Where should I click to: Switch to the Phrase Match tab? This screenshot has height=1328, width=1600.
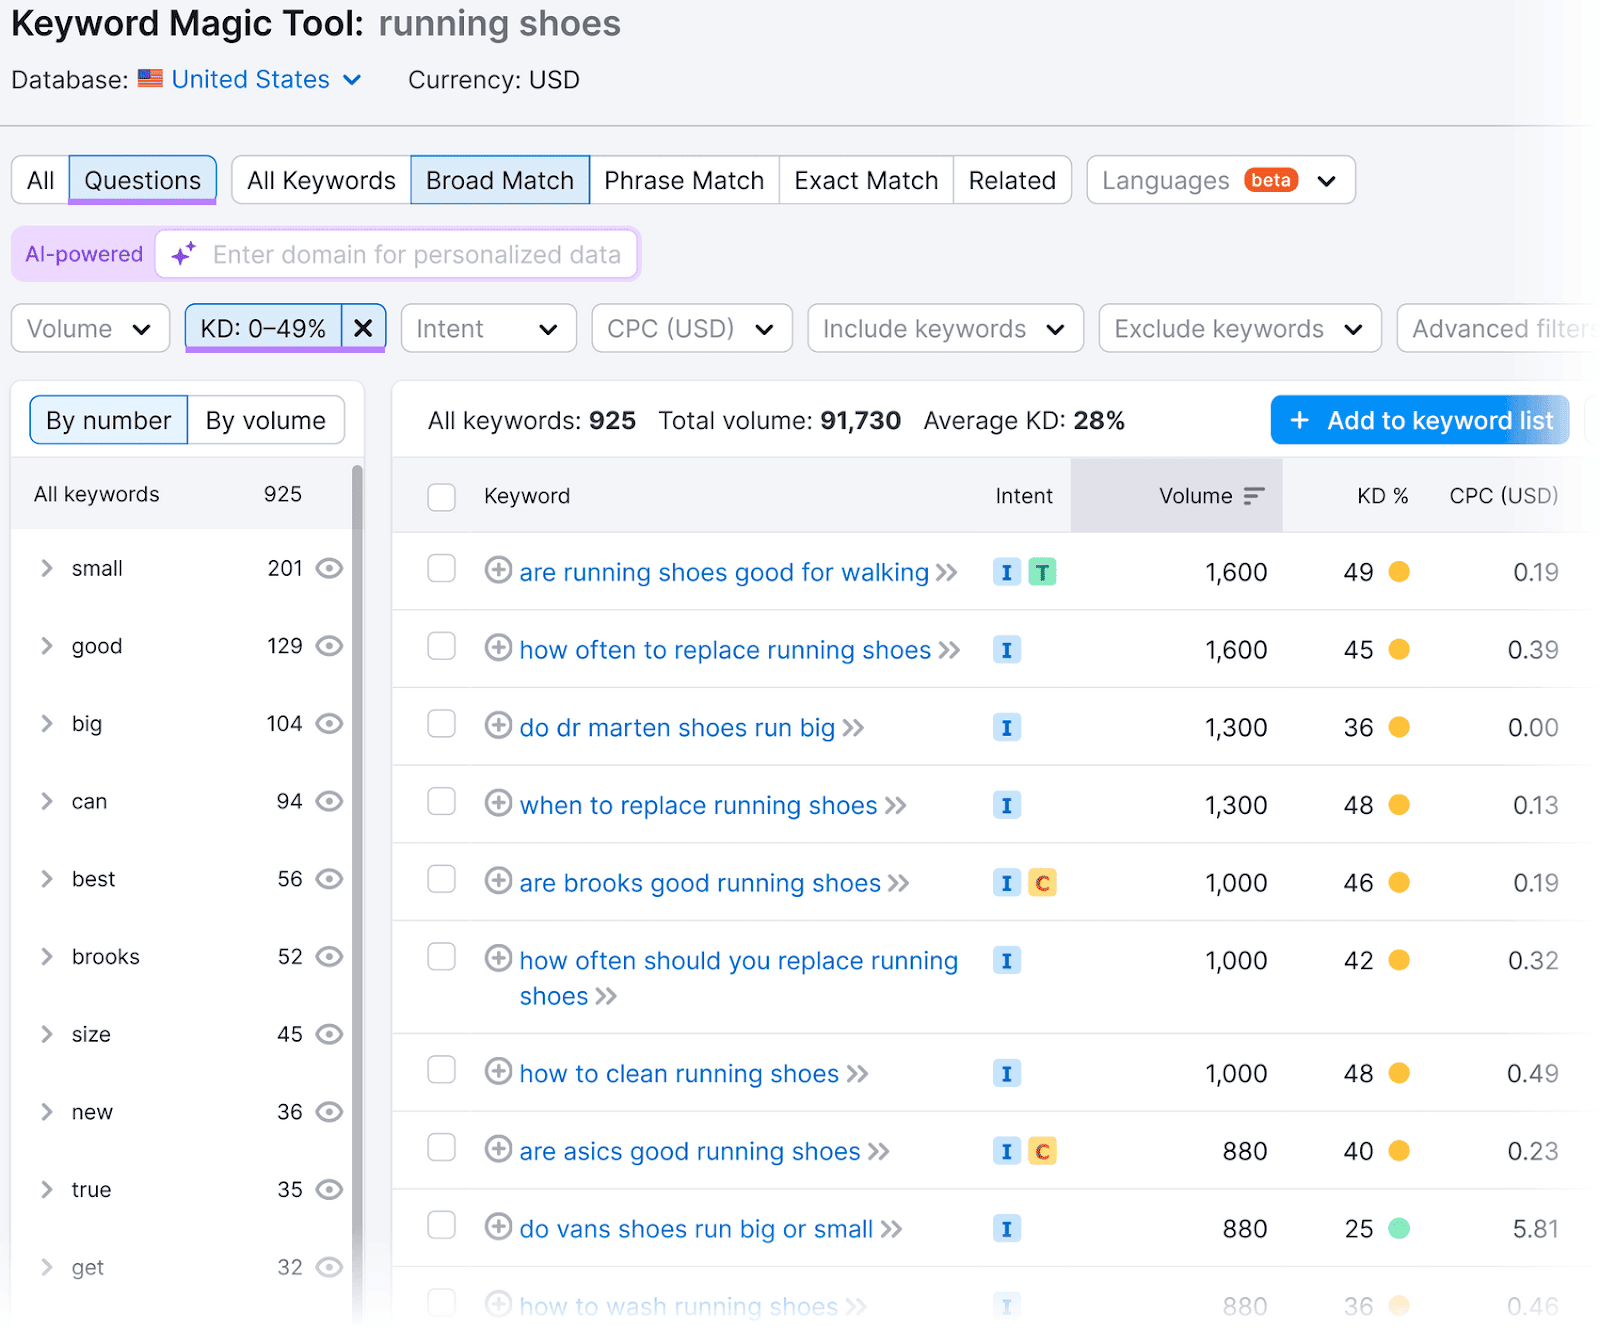click(684, 181)
